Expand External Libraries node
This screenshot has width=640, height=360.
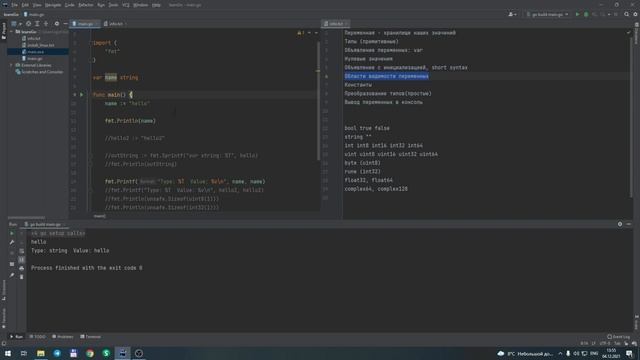click(x=11, y=65)
